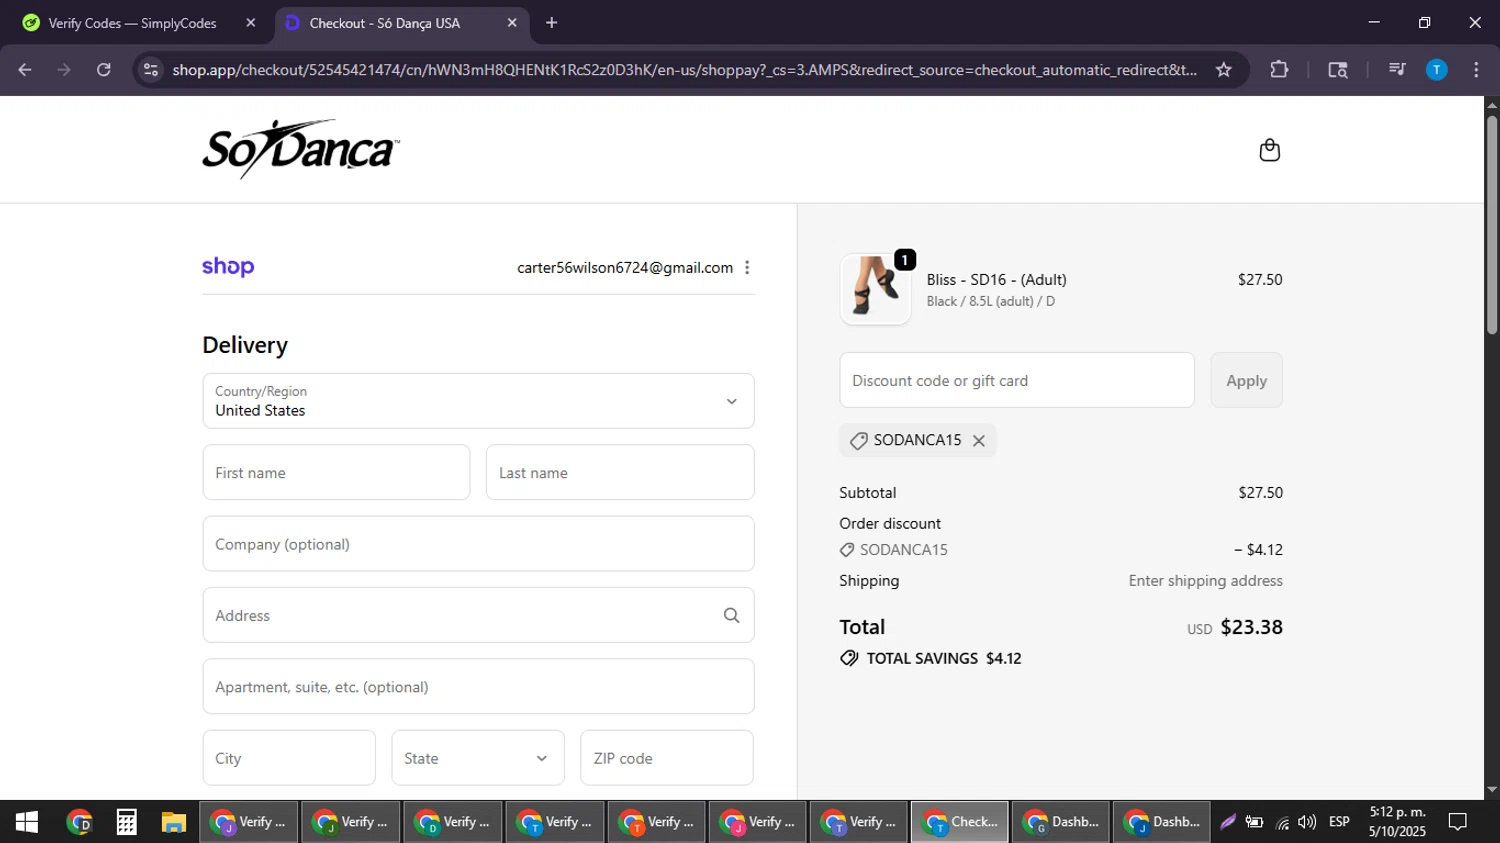1500x843 pixels.
Task: Click the Last name field
Action: (x=620, y=473)
